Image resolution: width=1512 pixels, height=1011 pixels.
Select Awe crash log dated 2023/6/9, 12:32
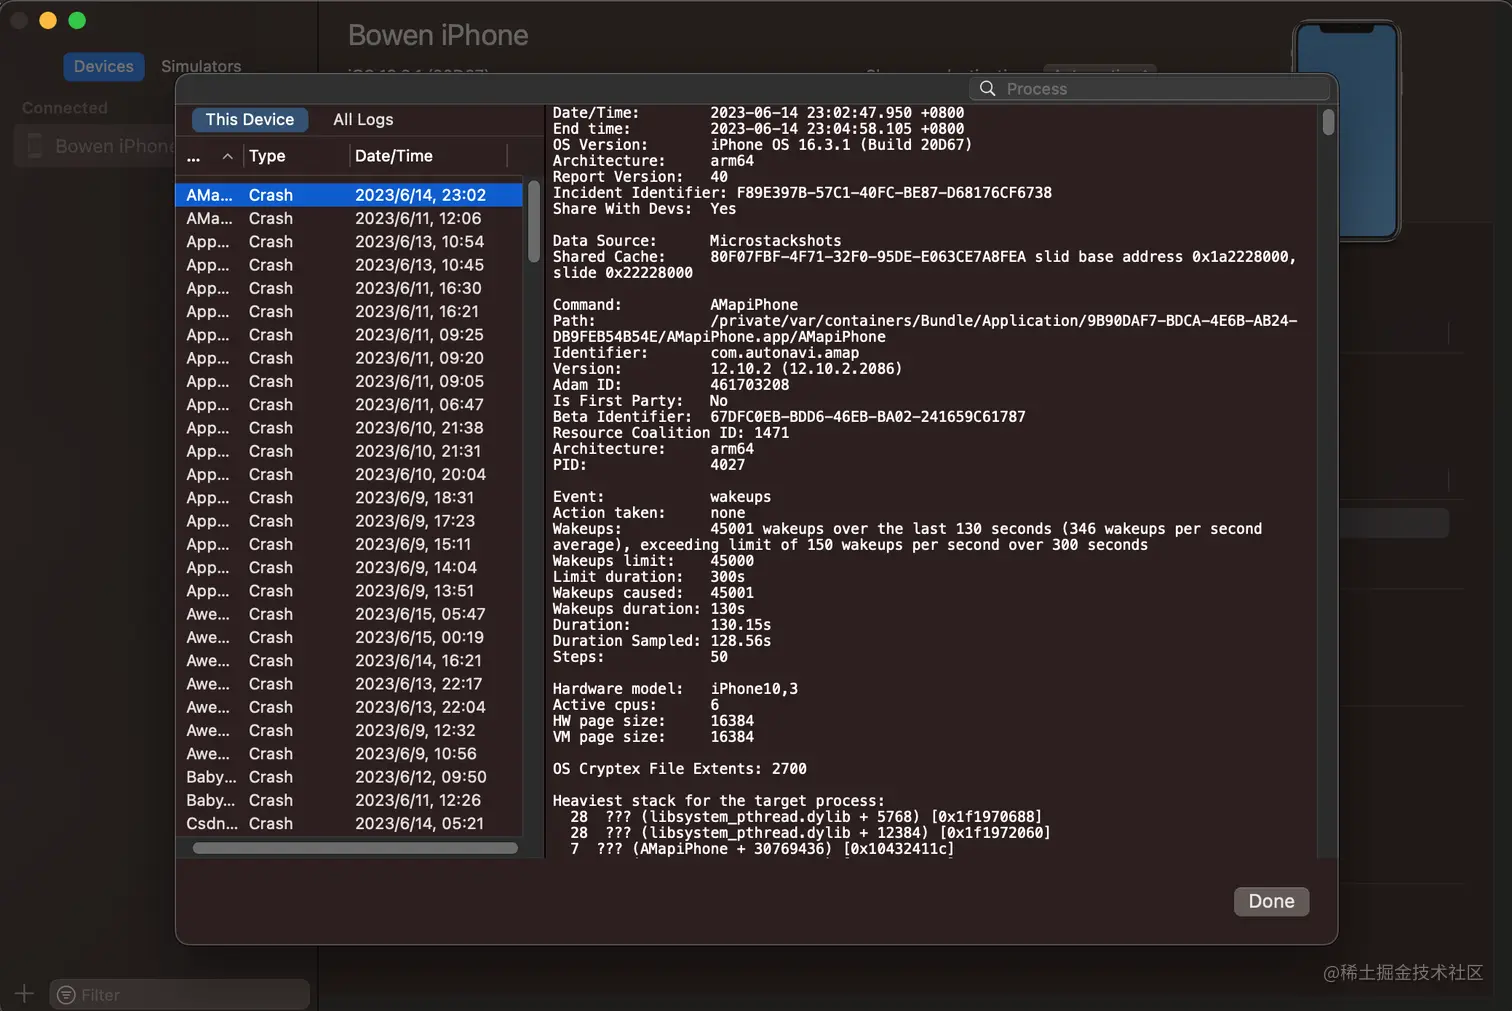pos(349,730)
